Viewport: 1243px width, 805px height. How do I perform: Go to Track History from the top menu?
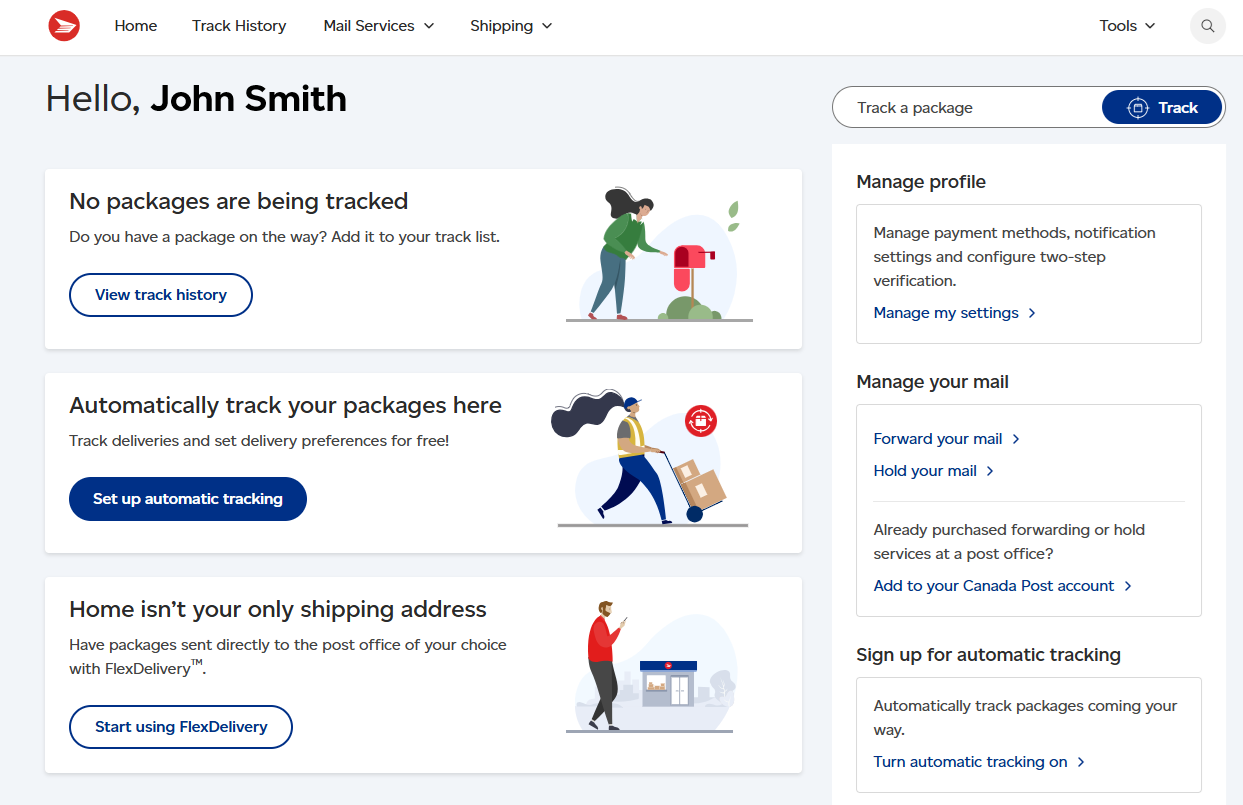click(239, 26)
